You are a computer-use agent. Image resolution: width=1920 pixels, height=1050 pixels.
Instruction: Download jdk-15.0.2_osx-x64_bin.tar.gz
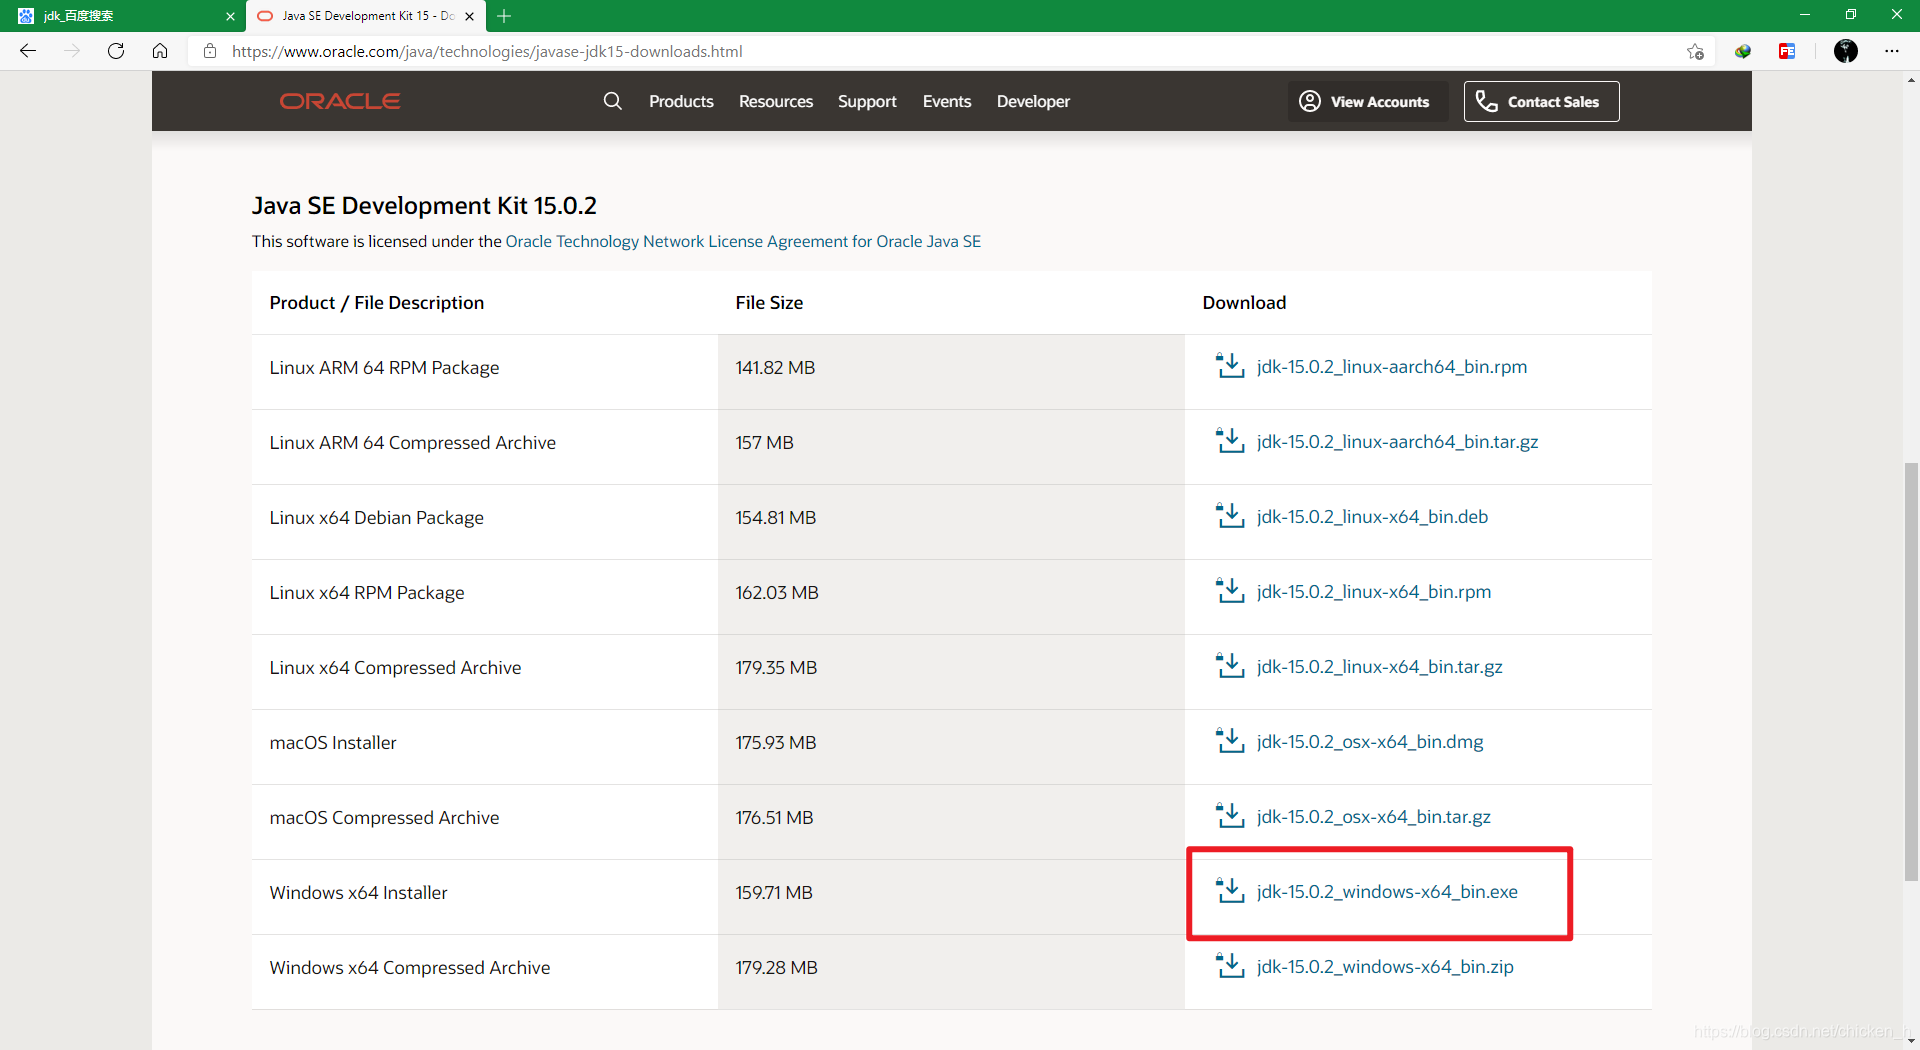1374,817
